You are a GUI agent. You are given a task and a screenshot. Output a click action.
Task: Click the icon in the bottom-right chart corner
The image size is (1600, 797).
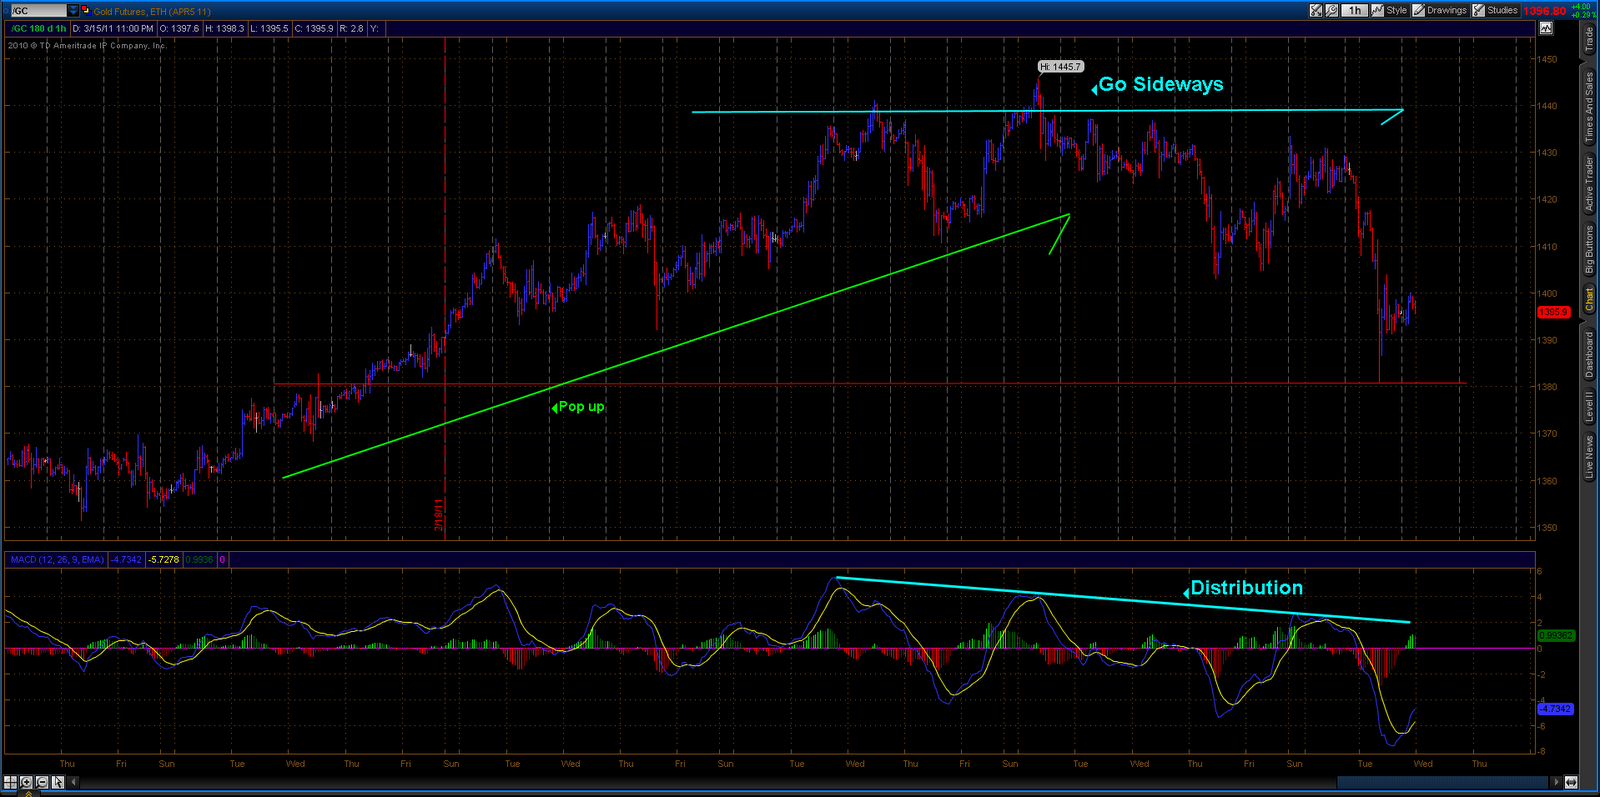(1571, 782)
